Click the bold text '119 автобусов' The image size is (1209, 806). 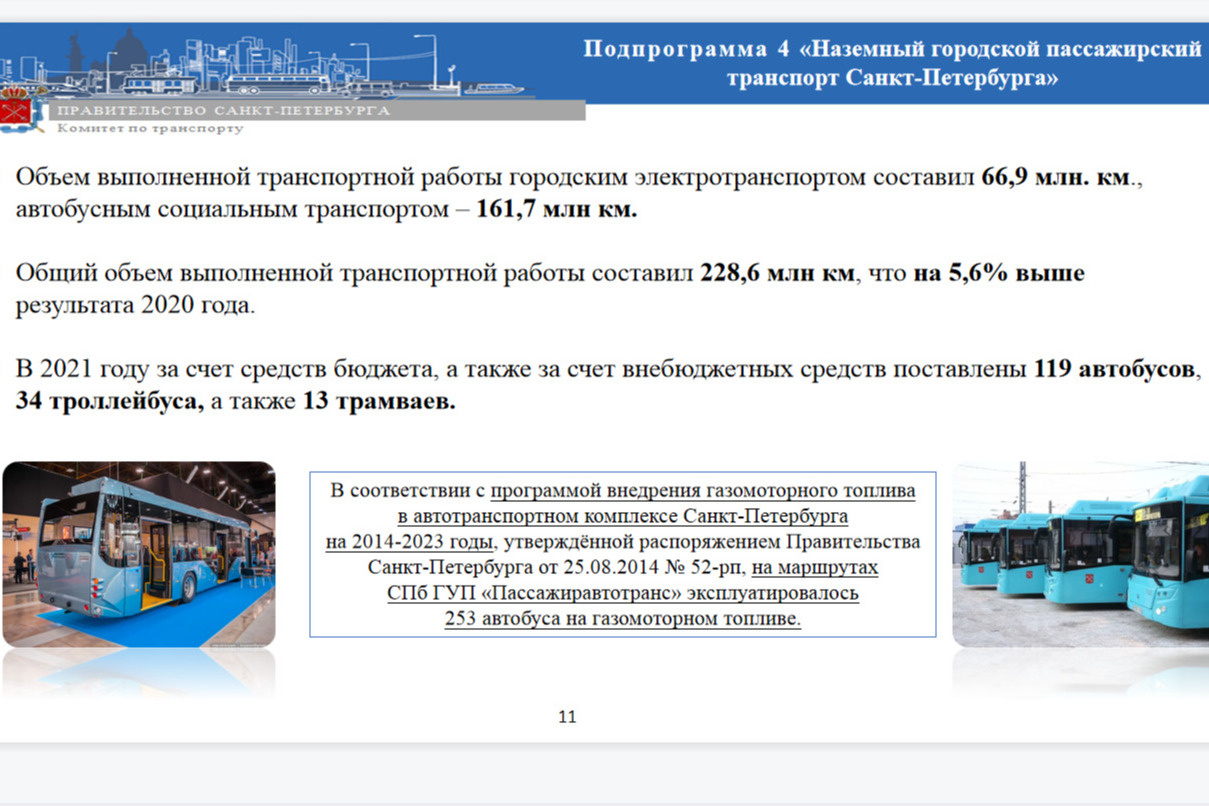(x=1114, y=370)
